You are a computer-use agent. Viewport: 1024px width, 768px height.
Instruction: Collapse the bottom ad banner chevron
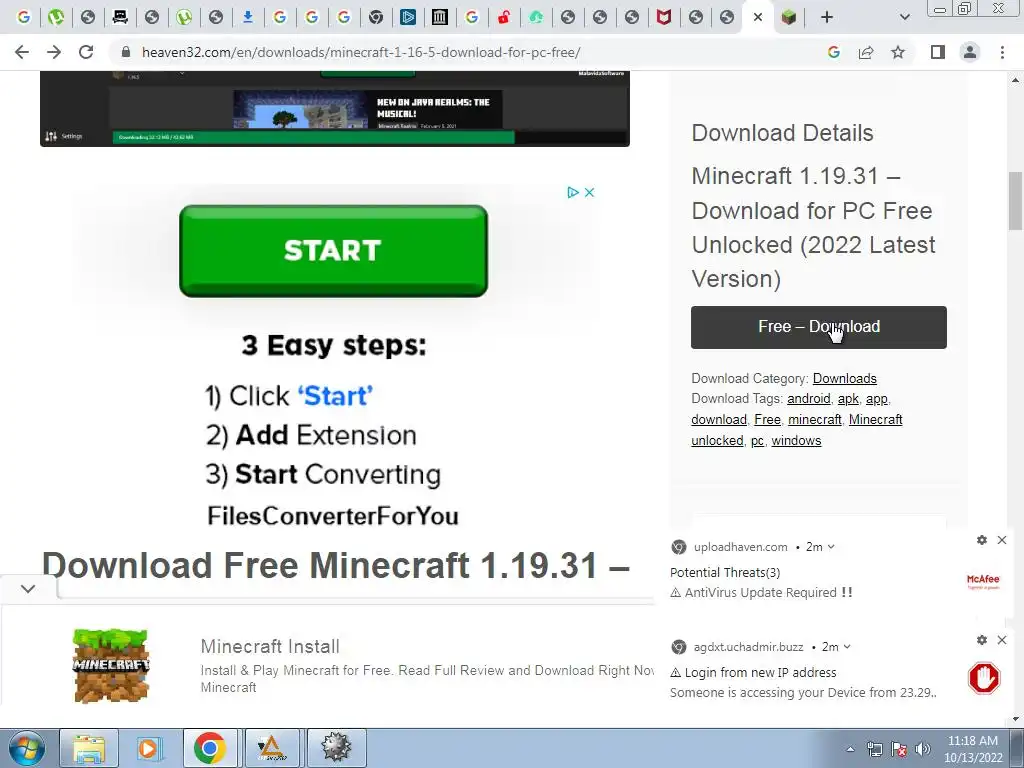(28, 589)
